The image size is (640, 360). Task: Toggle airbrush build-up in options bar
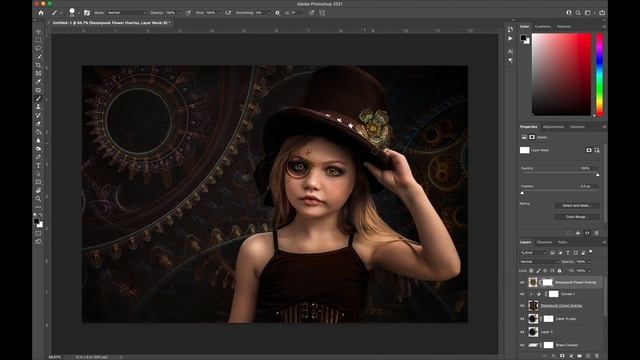pos(228,13)
